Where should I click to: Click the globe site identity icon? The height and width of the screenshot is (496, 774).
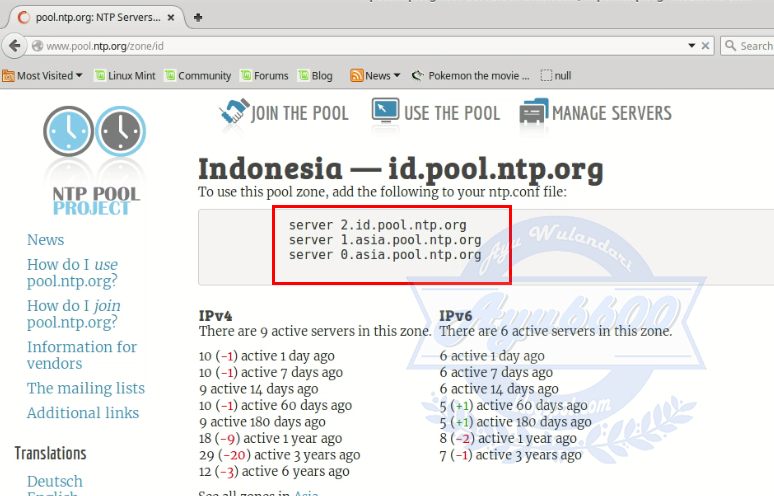(37, 46)
